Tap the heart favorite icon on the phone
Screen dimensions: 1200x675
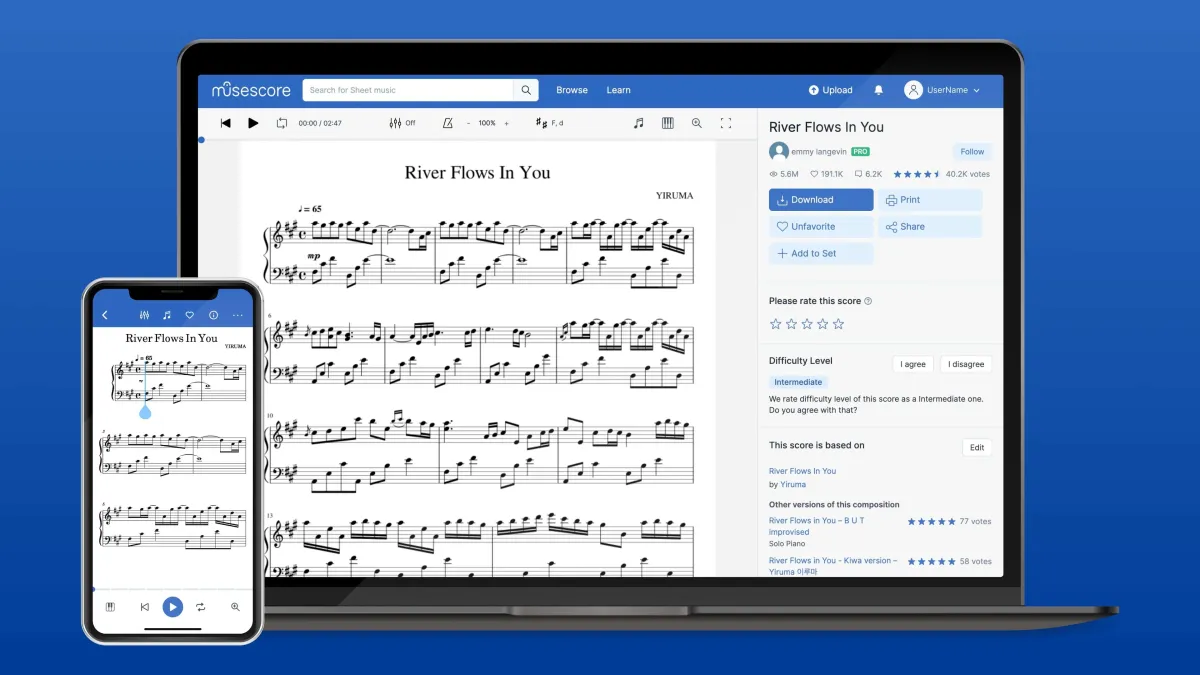click(x=190, y=315)
